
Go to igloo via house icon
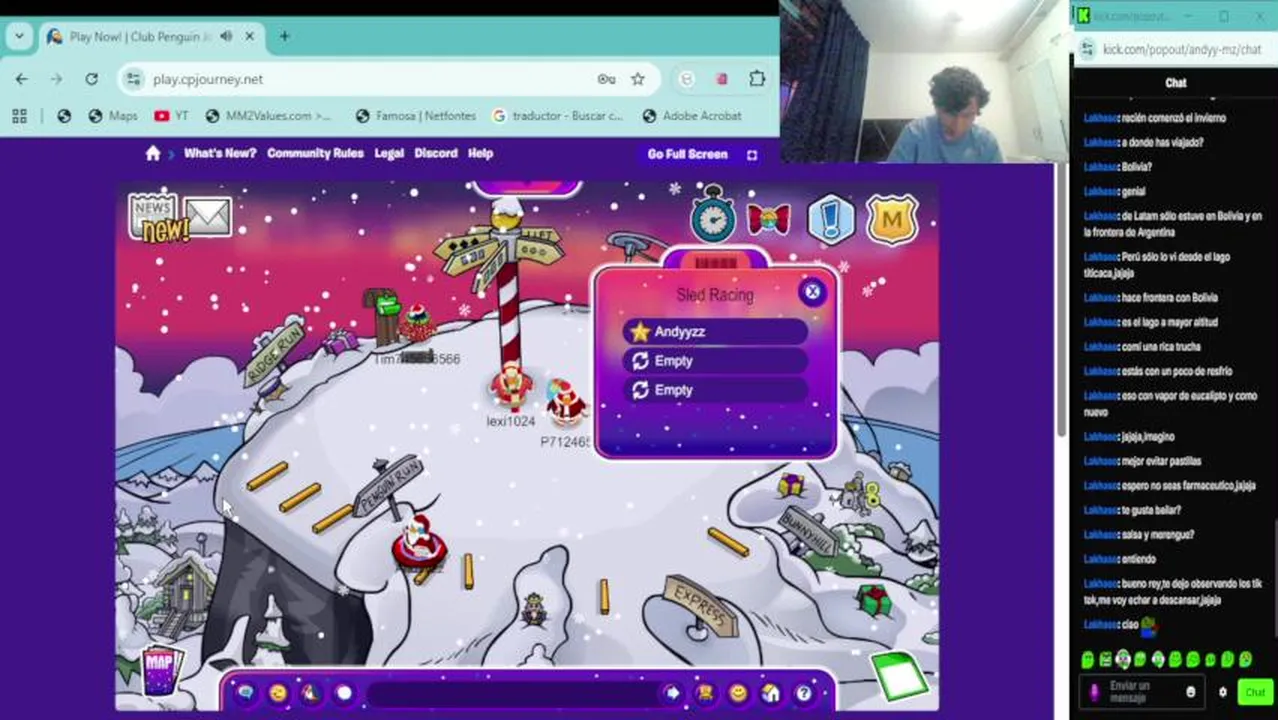(771, 693)
